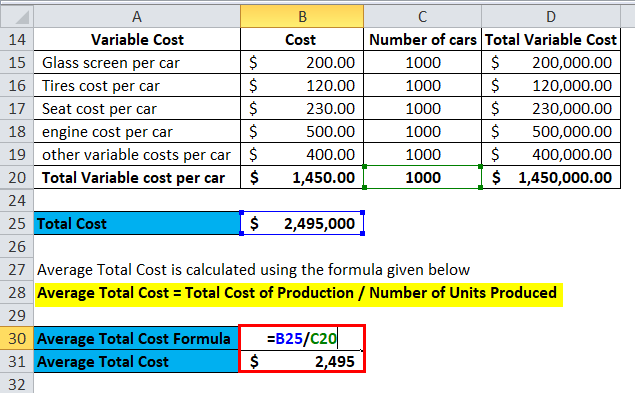Screen dimensions: 635x393
Task: Select the Tires cost per car cell
Action: click(137, 86)
